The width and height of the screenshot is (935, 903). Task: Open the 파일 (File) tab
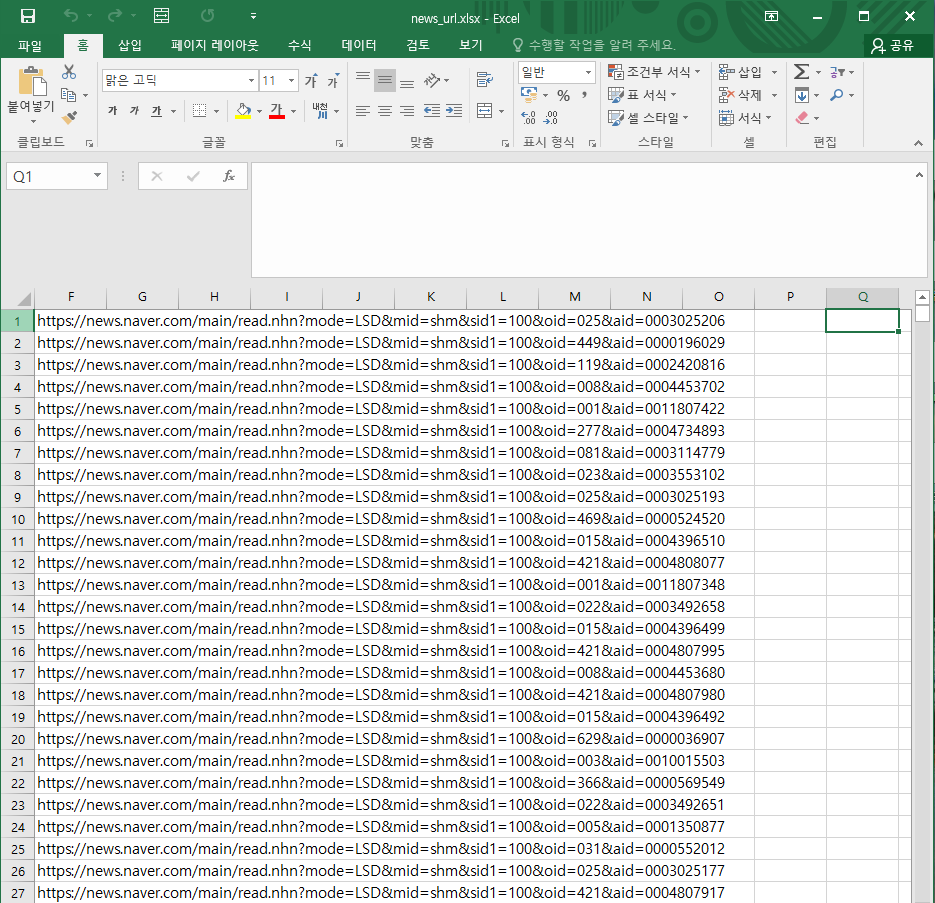pyautogui.click(x=30, y=45)
